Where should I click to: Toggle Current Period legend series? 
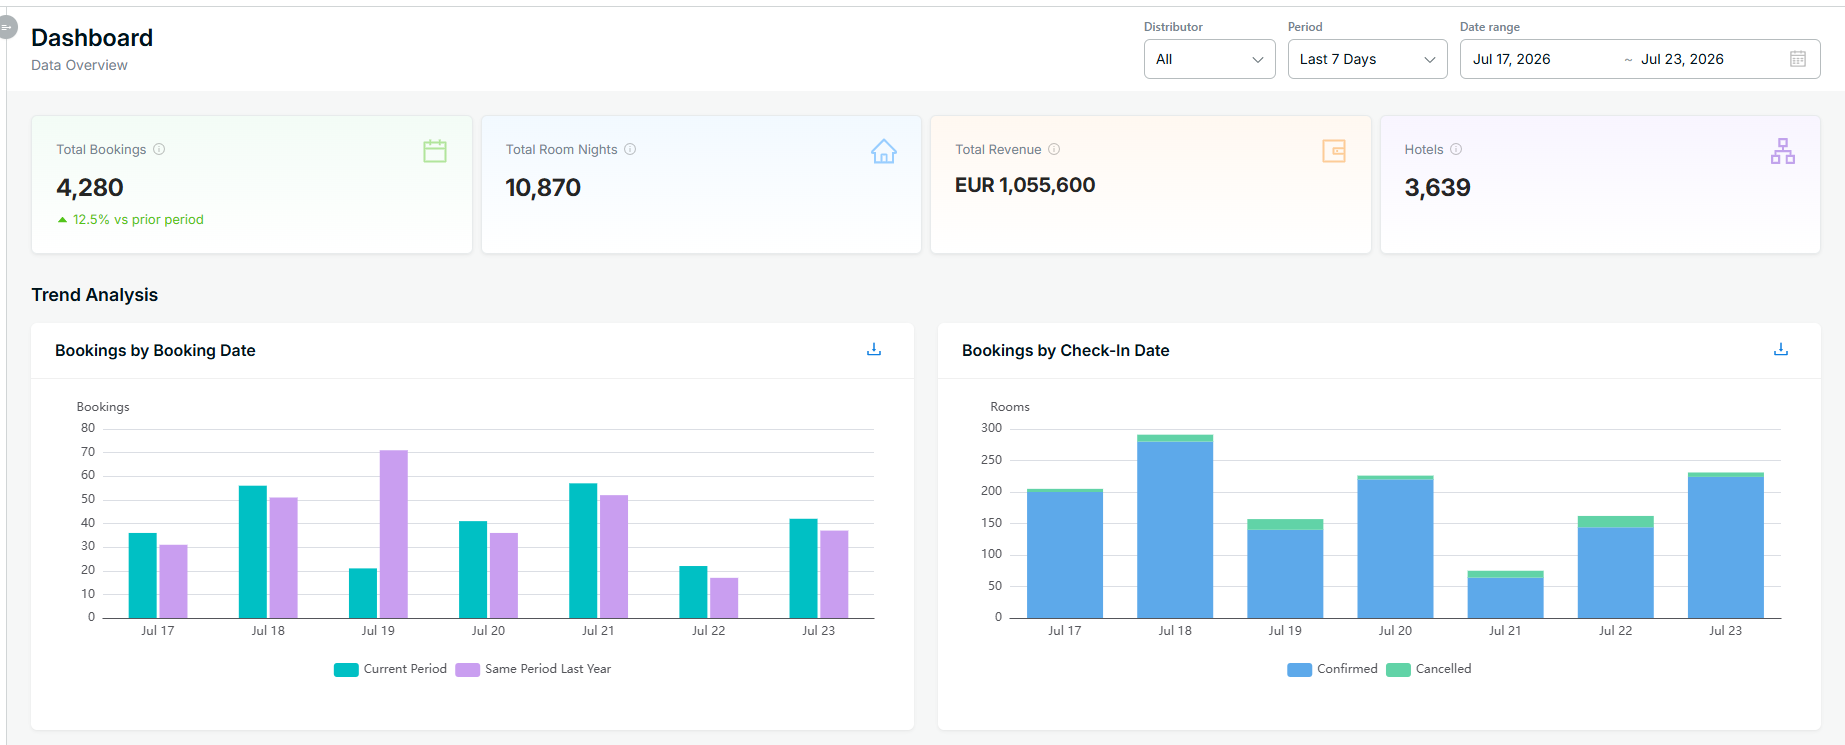click(390, 669)
